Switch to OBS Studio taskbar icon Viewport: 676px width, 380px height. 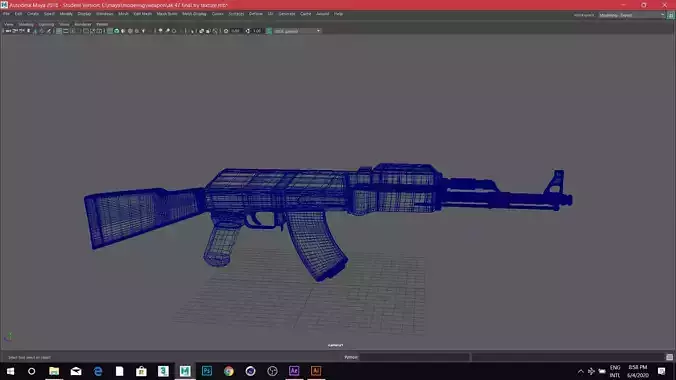pyautogui.click(x=272, y=371)
